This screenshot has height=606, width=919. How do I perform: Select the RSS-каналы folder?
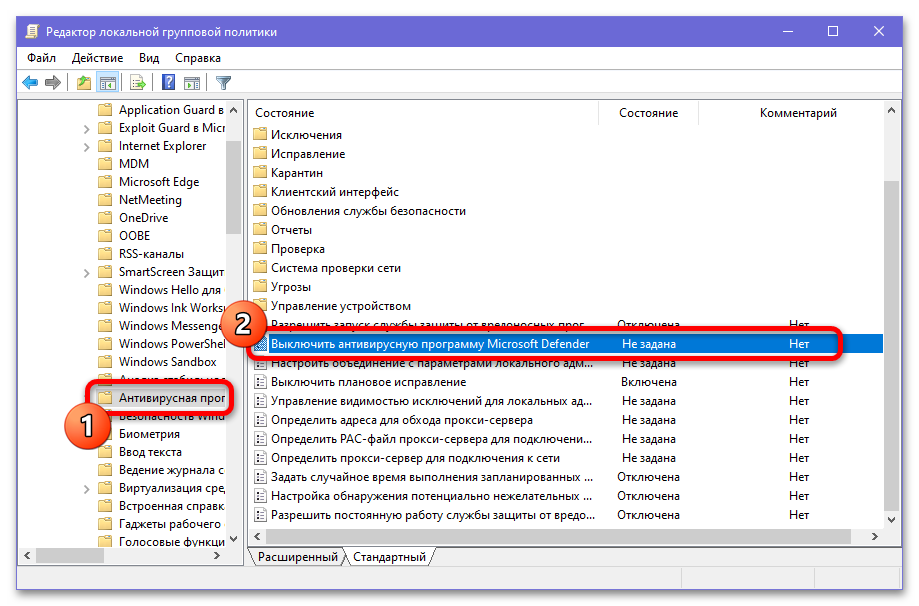pyautogui.click(x=141, y=254)
